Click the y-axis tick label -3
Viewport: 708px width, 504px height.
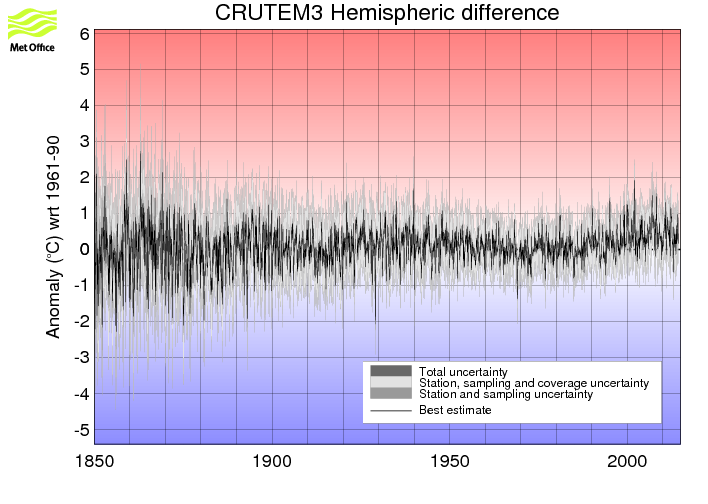point(82,358)
